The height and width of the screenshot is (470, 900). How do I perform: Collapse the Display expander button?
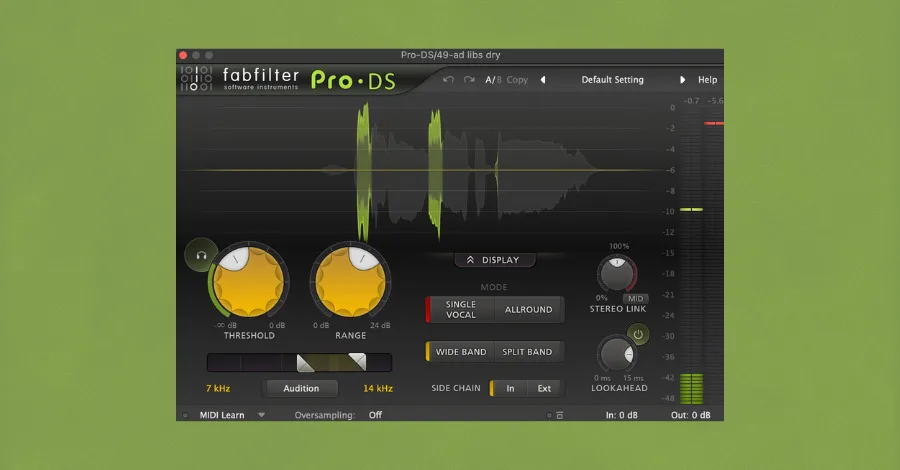[x=494, y=260]
